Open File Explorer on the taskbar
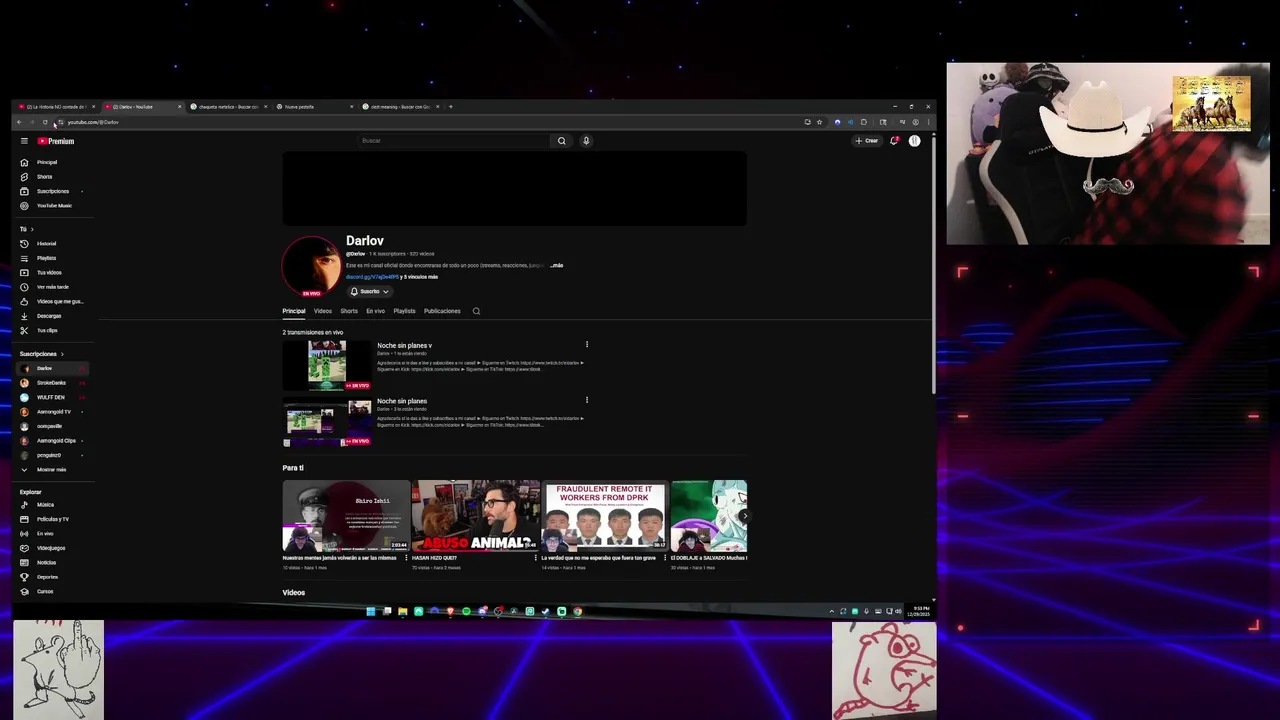1280x720 pixels. pyautogui.click(x=402, y=611)
